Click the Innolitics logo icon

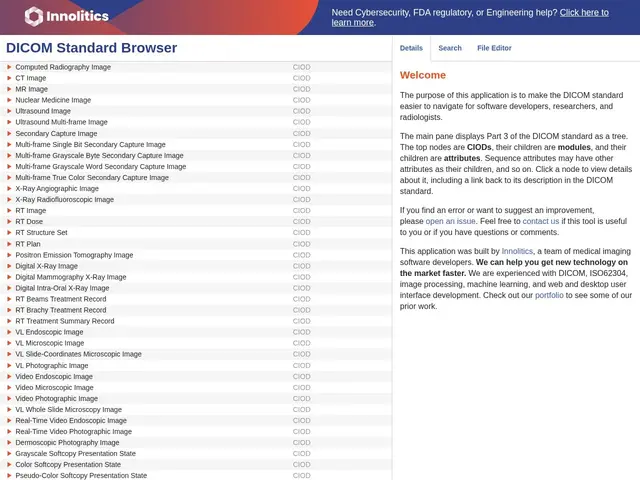click(x=33, y=16)
